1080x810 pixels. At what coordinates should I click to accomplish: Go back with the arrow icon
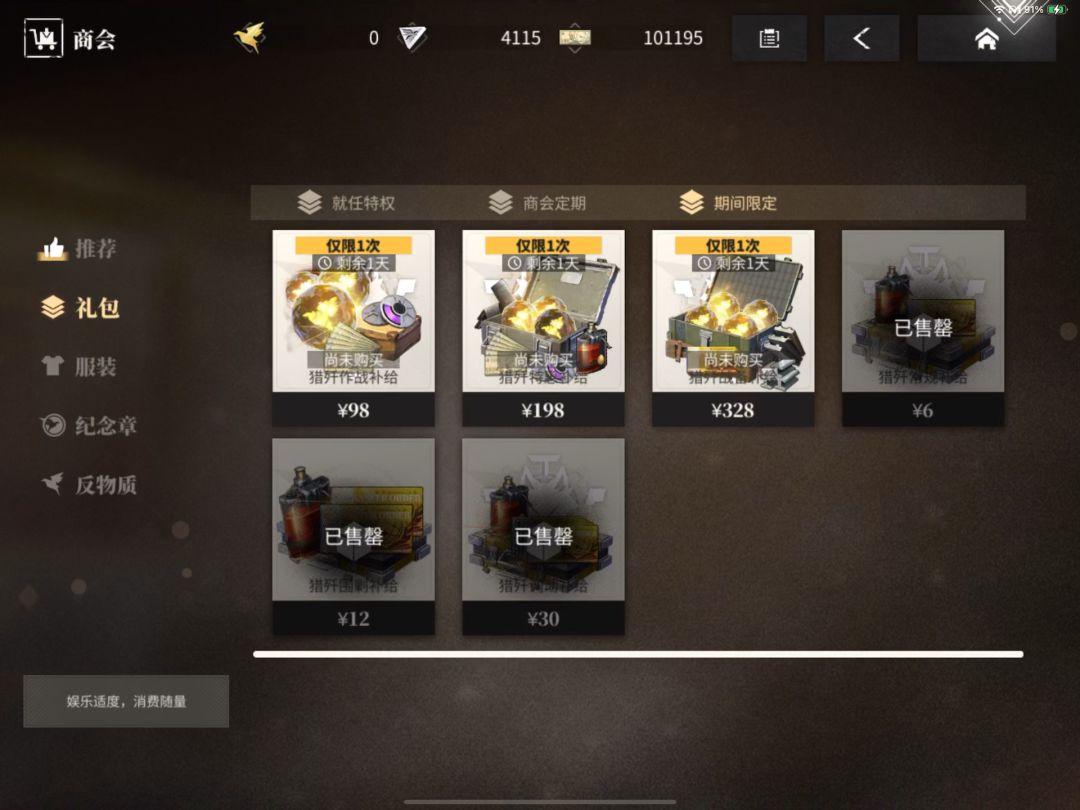(x=862, y=39)
